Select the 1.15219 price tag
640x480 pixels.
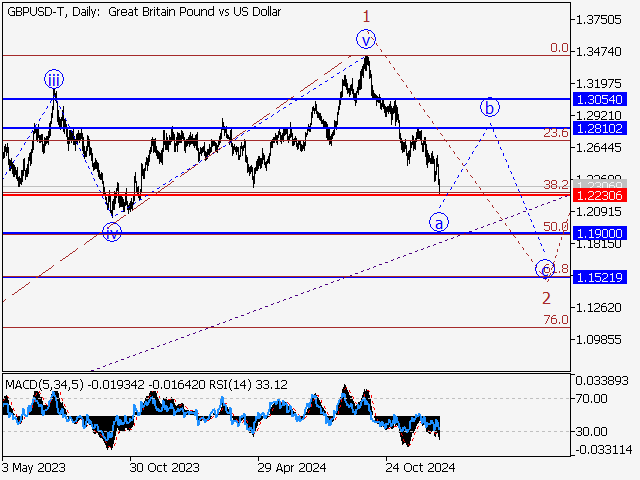coord(600,277)
